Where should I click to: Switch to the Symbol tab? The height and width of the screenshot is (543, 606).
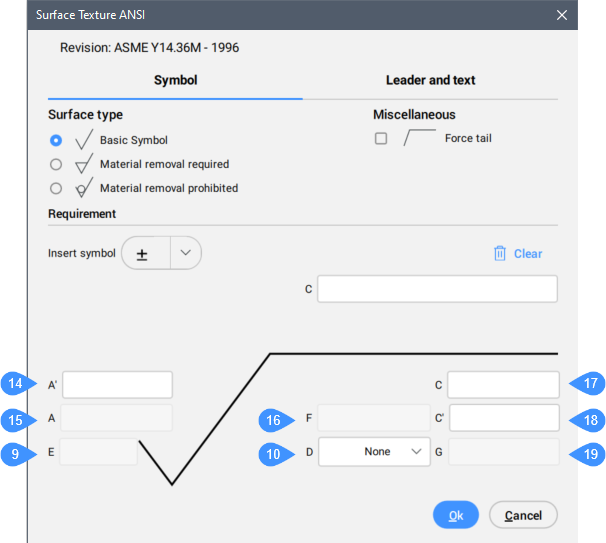click(x=175, y=80)
